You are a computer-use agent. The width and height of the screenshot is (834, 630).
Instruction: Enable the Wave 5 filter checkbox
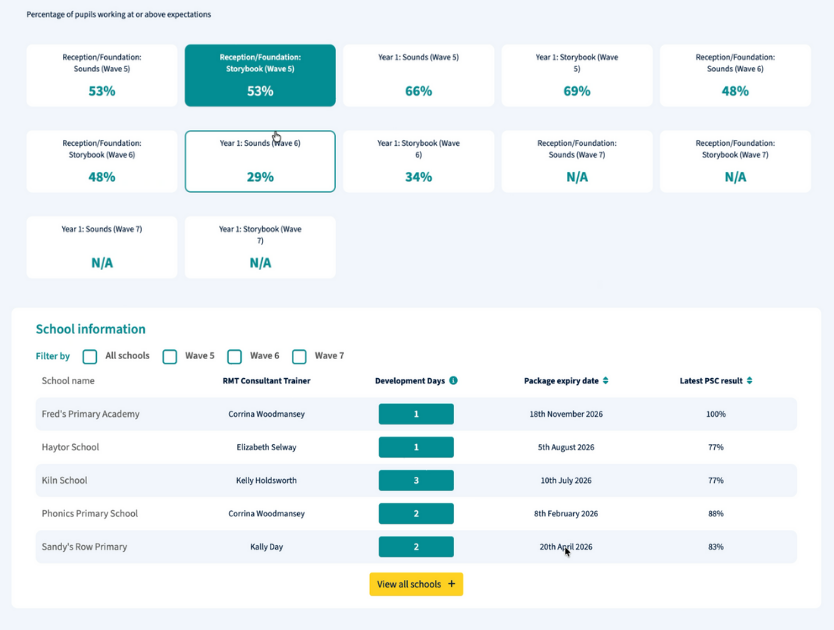tap(170, 357)
